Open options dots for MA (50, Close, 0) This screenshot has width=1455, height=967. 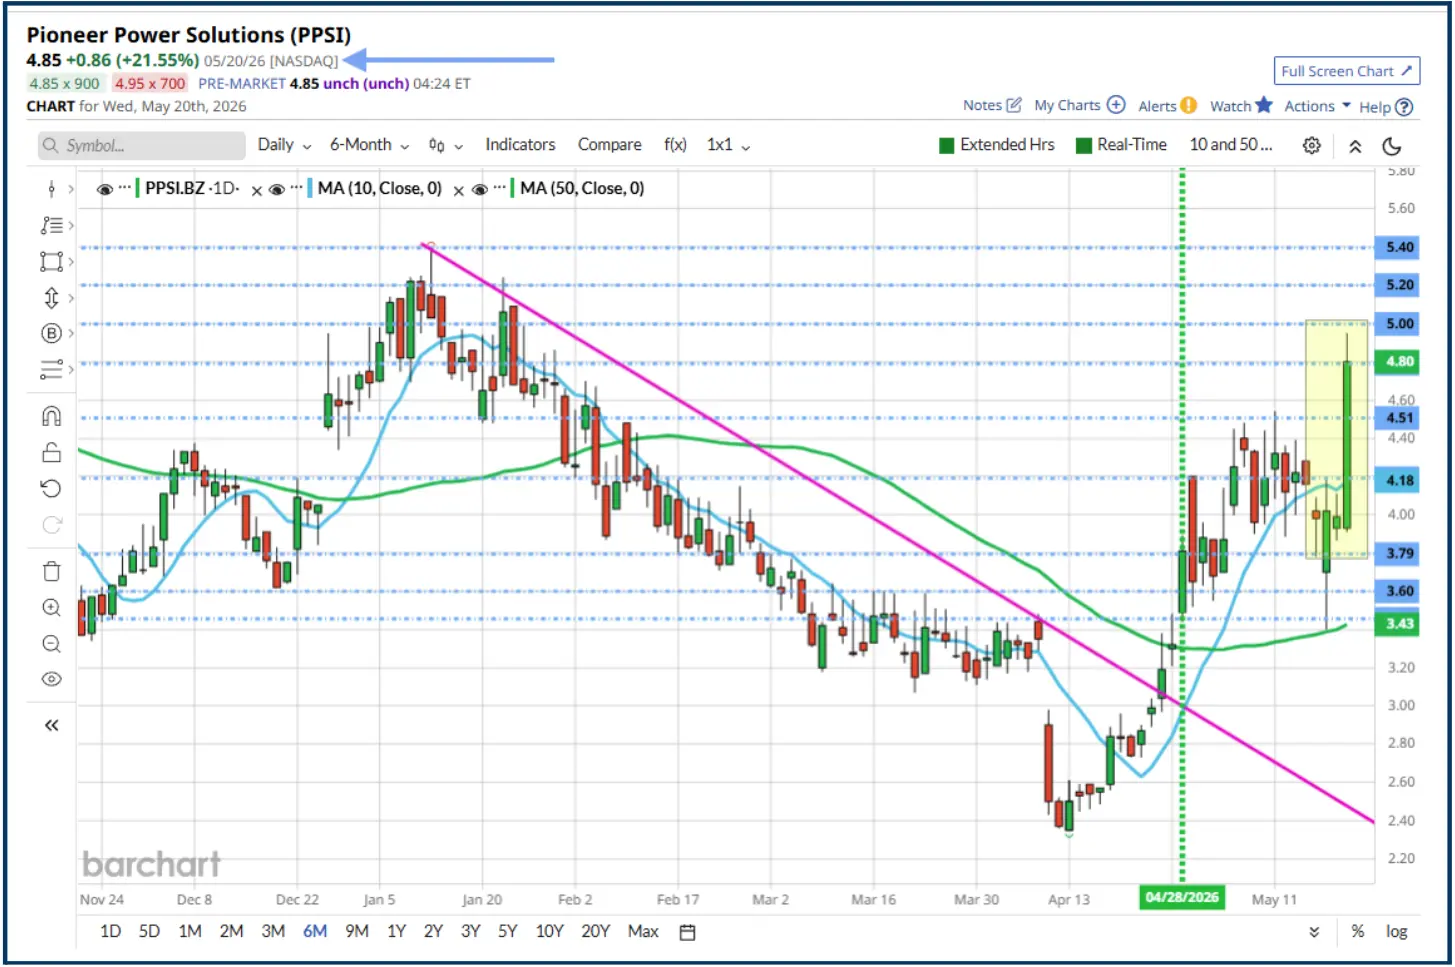coord(499,188)
